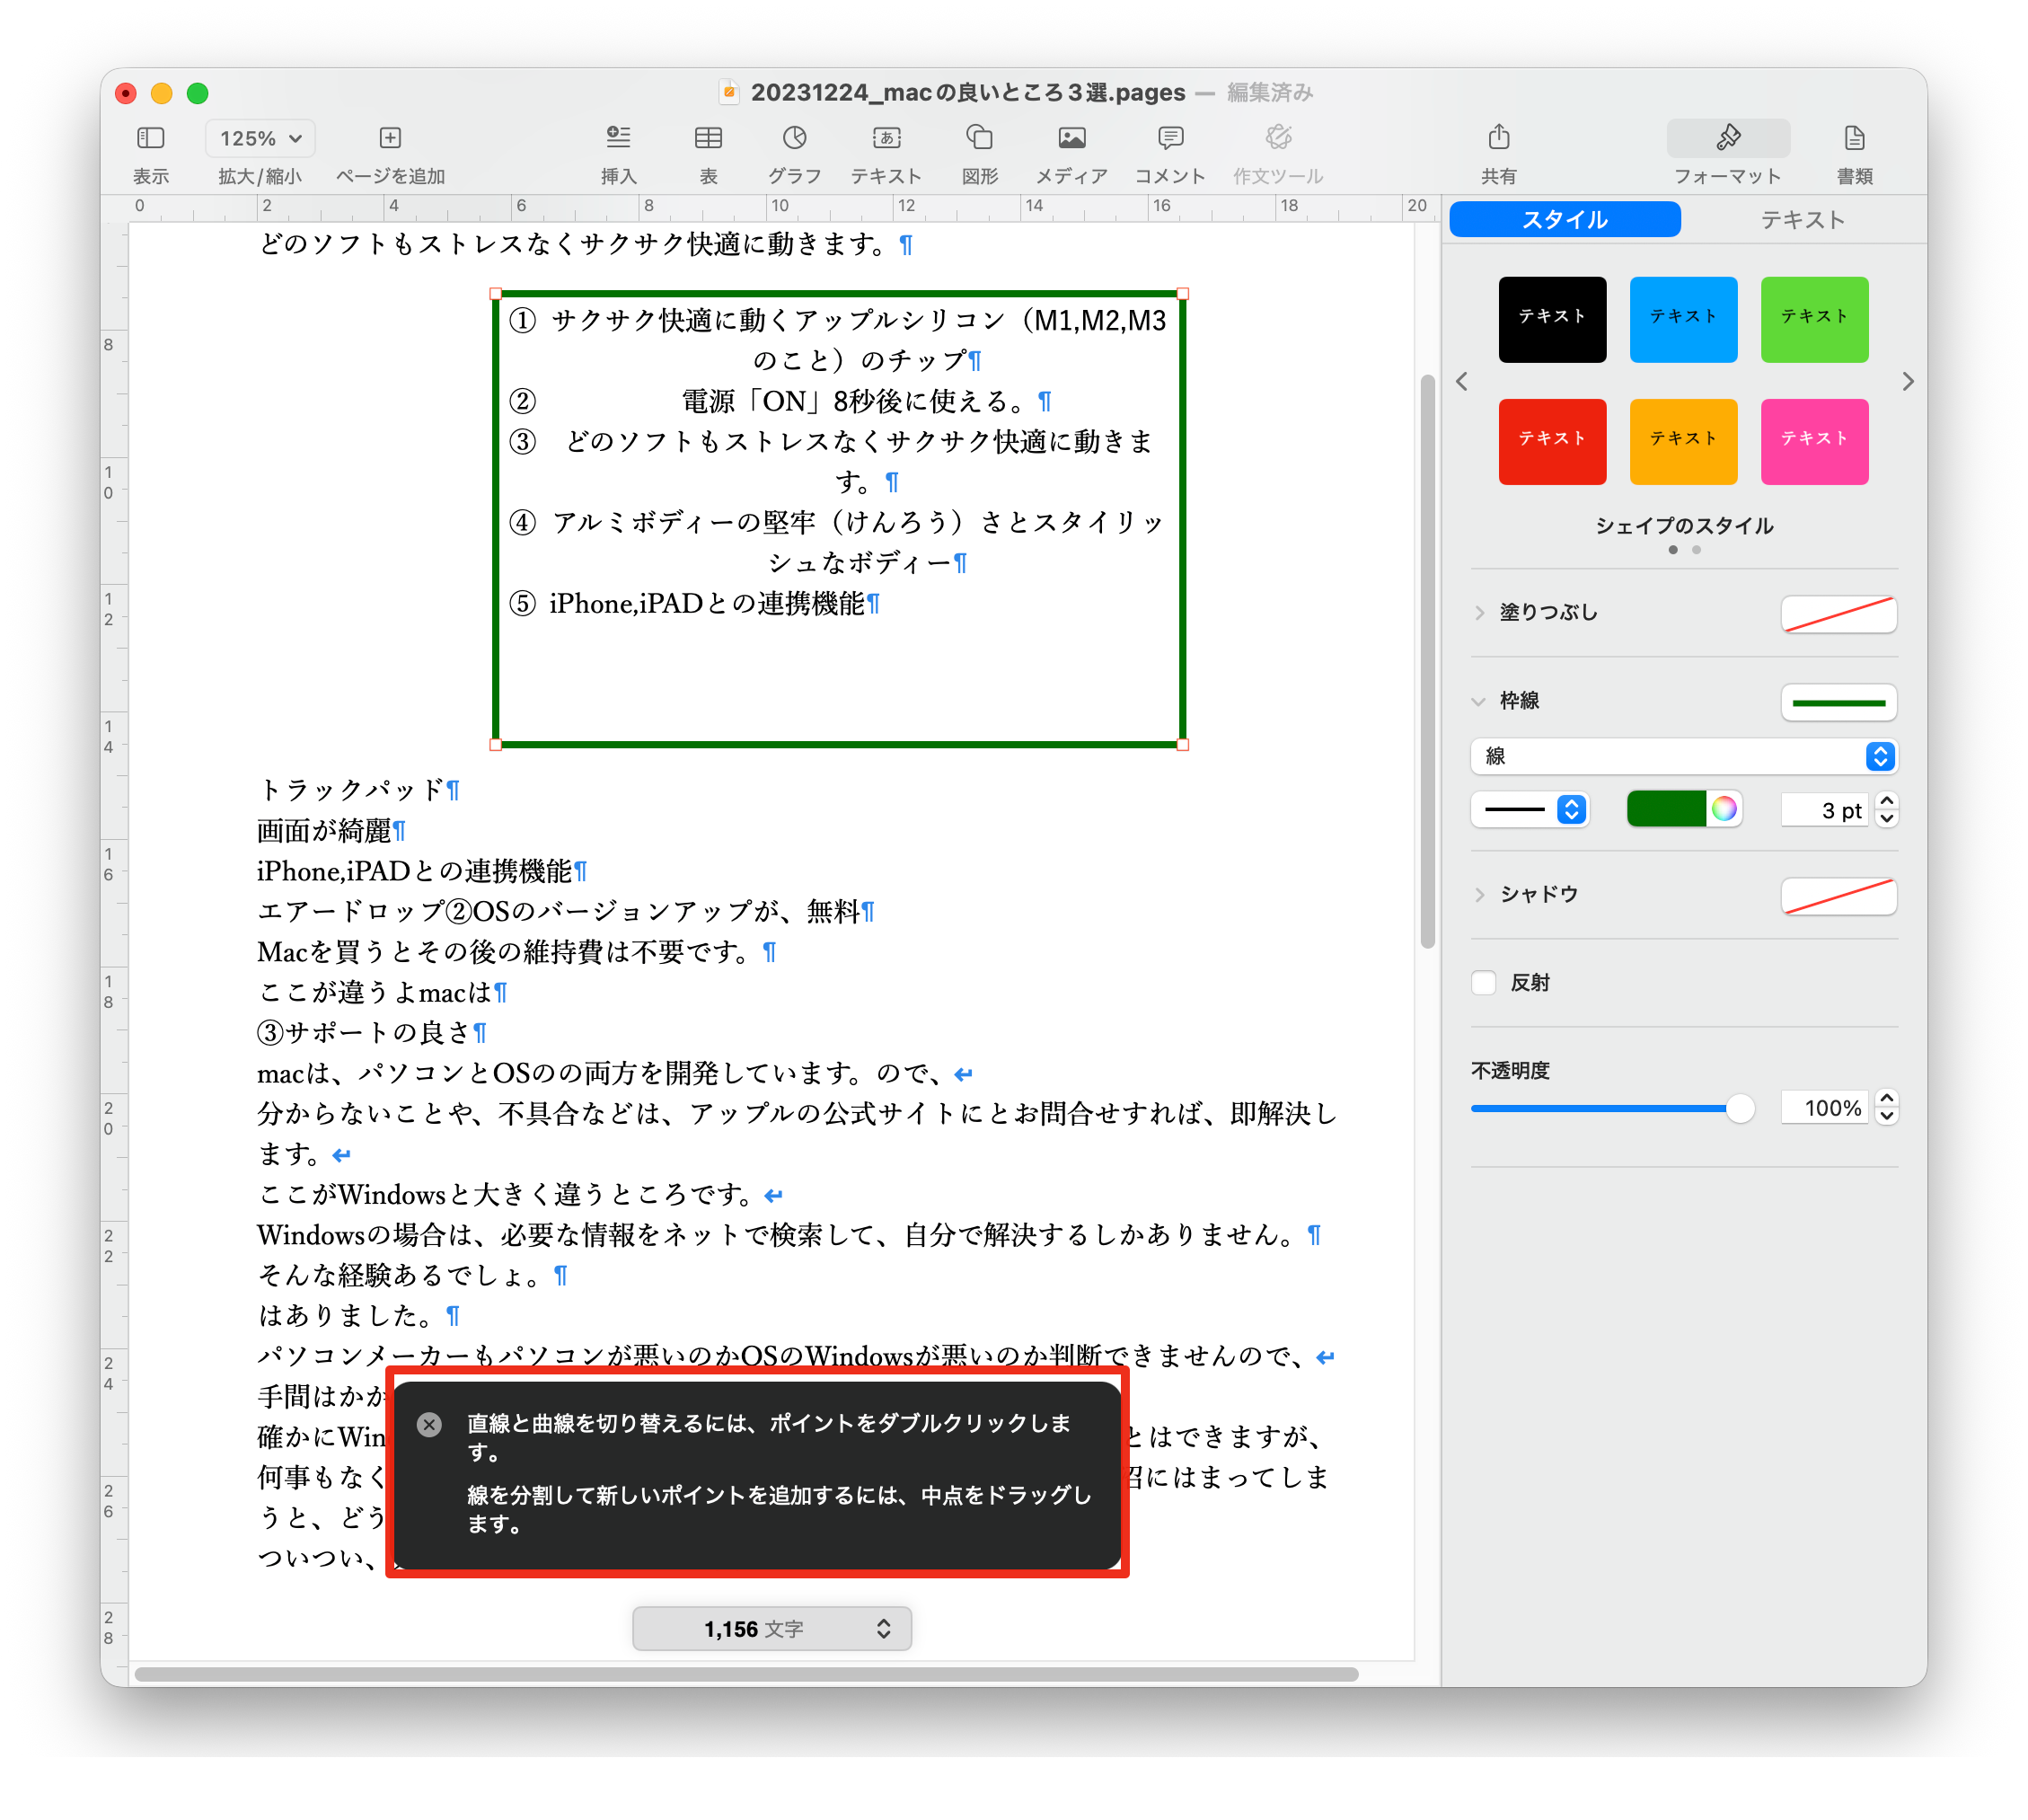Add a コメント comment icon
The width and height of the screenshot is (2028, 1820).
coord(1169,138)
